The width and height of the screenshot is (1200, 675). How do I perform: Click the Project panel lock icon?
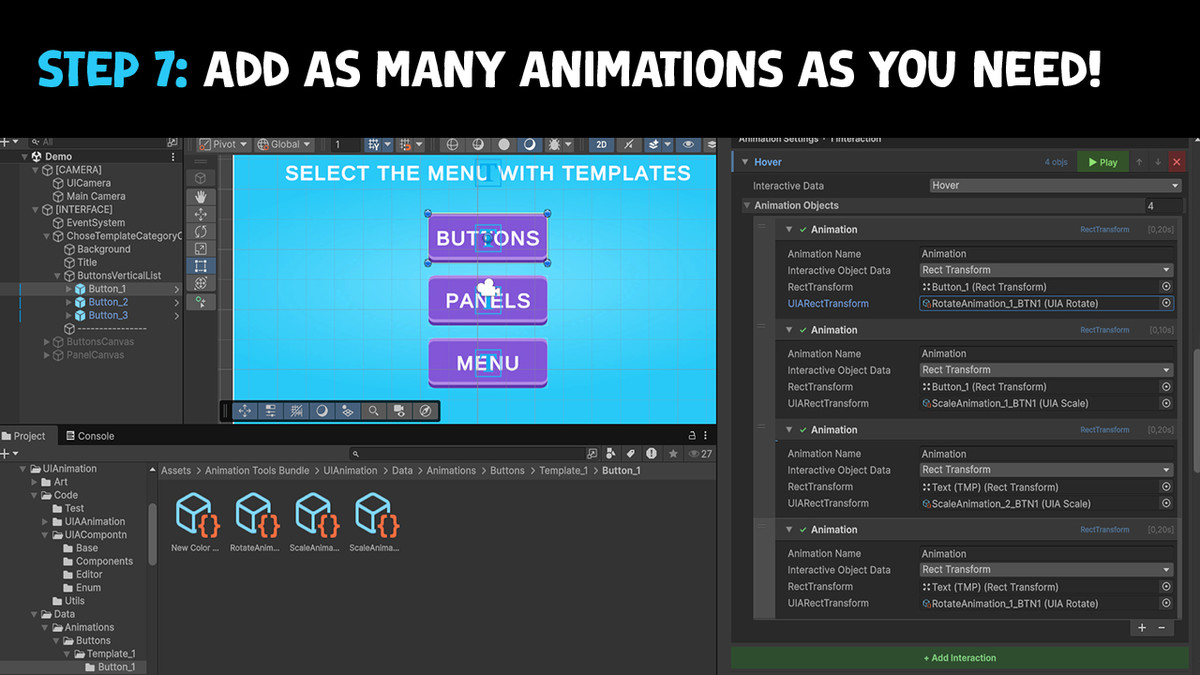[692, 435]
